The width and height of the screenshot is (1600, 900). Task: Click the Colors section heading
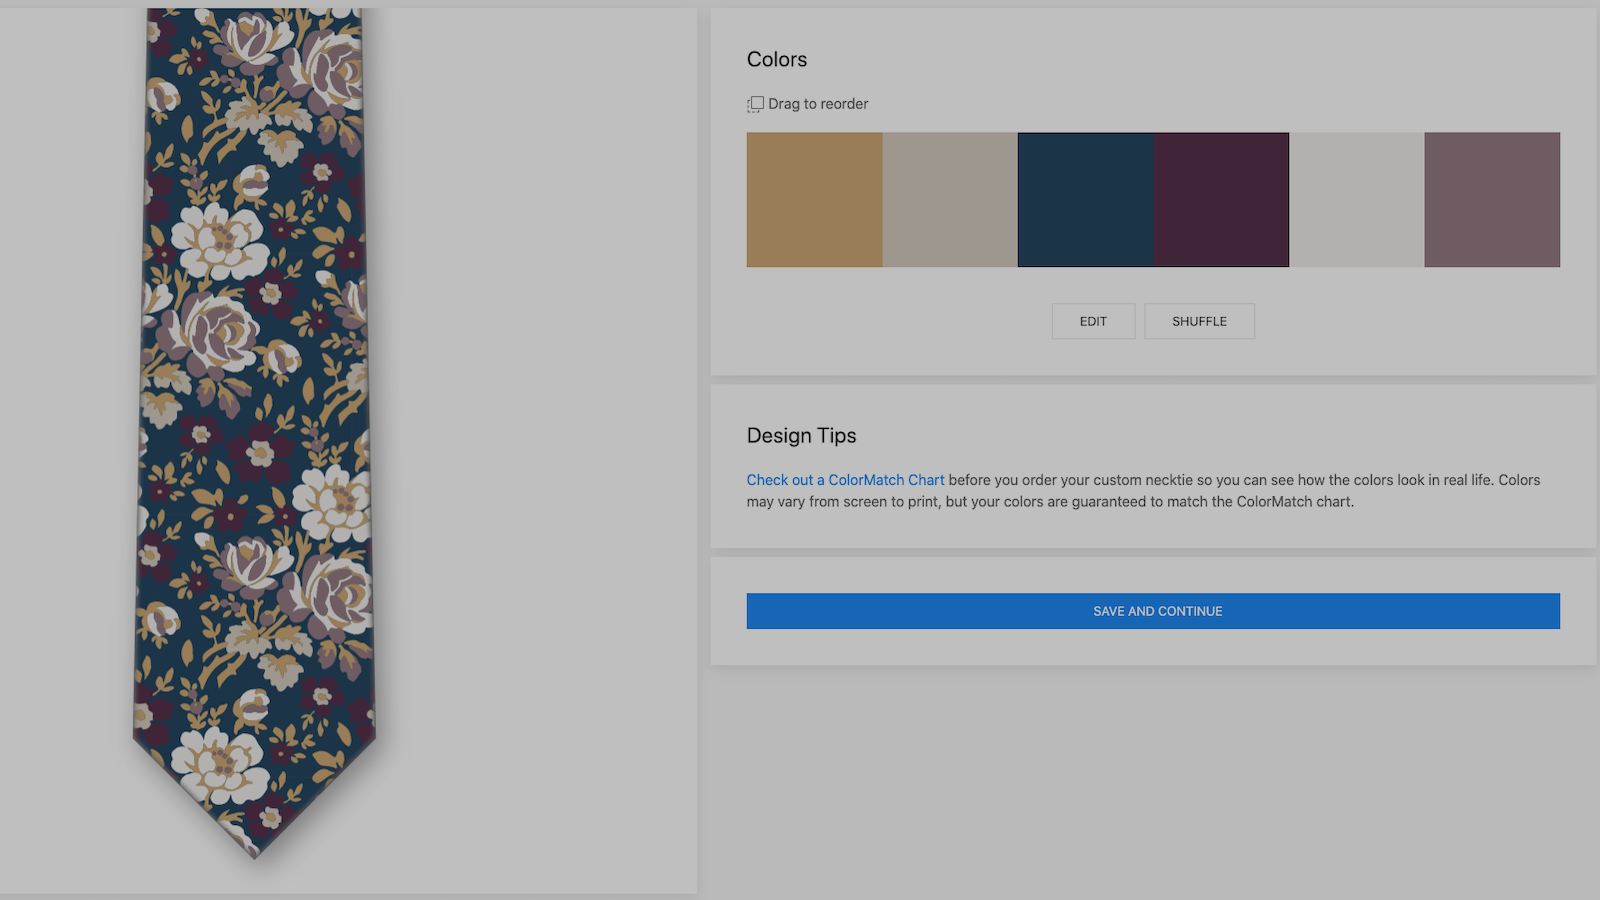[x=777, y=59]
